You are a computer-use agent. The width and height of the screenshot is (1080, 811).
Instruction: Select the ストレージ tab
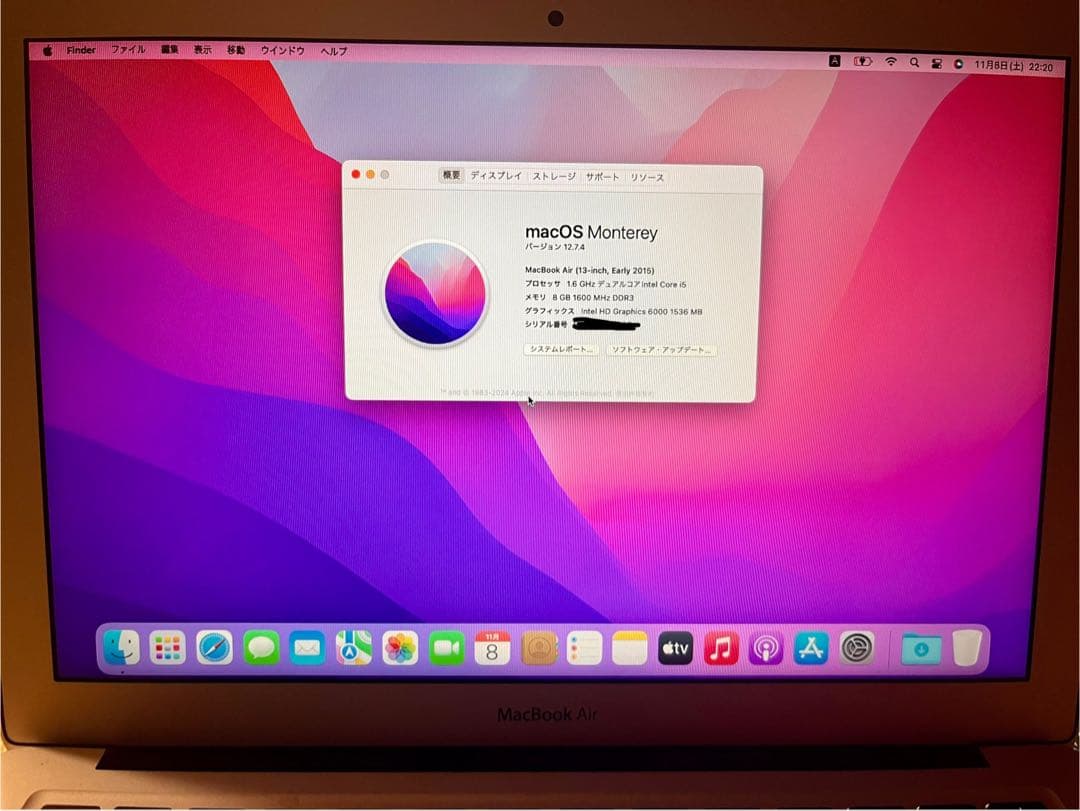tap(553, 176)
